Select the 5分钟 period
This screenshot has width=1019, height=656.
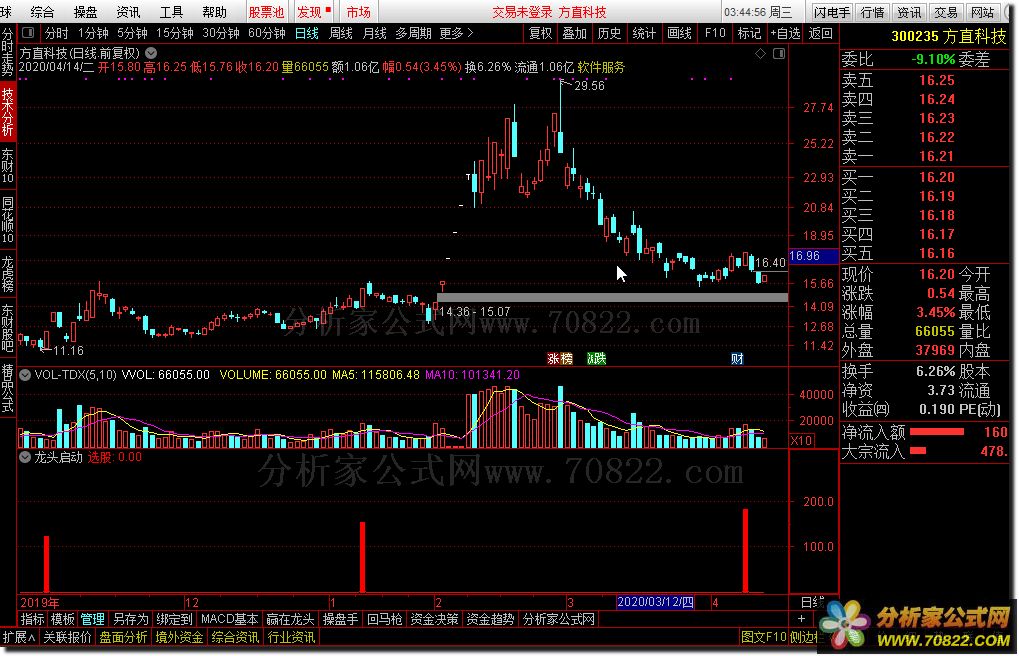click(132, 33)
